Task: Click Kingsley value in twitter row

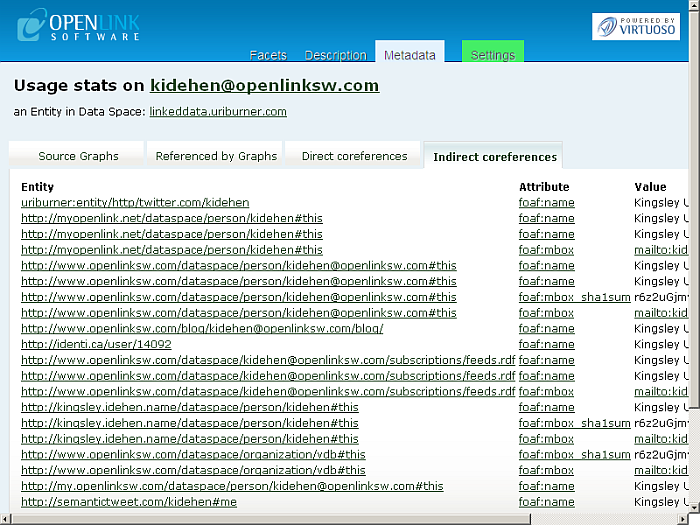Action: (661, 203)
